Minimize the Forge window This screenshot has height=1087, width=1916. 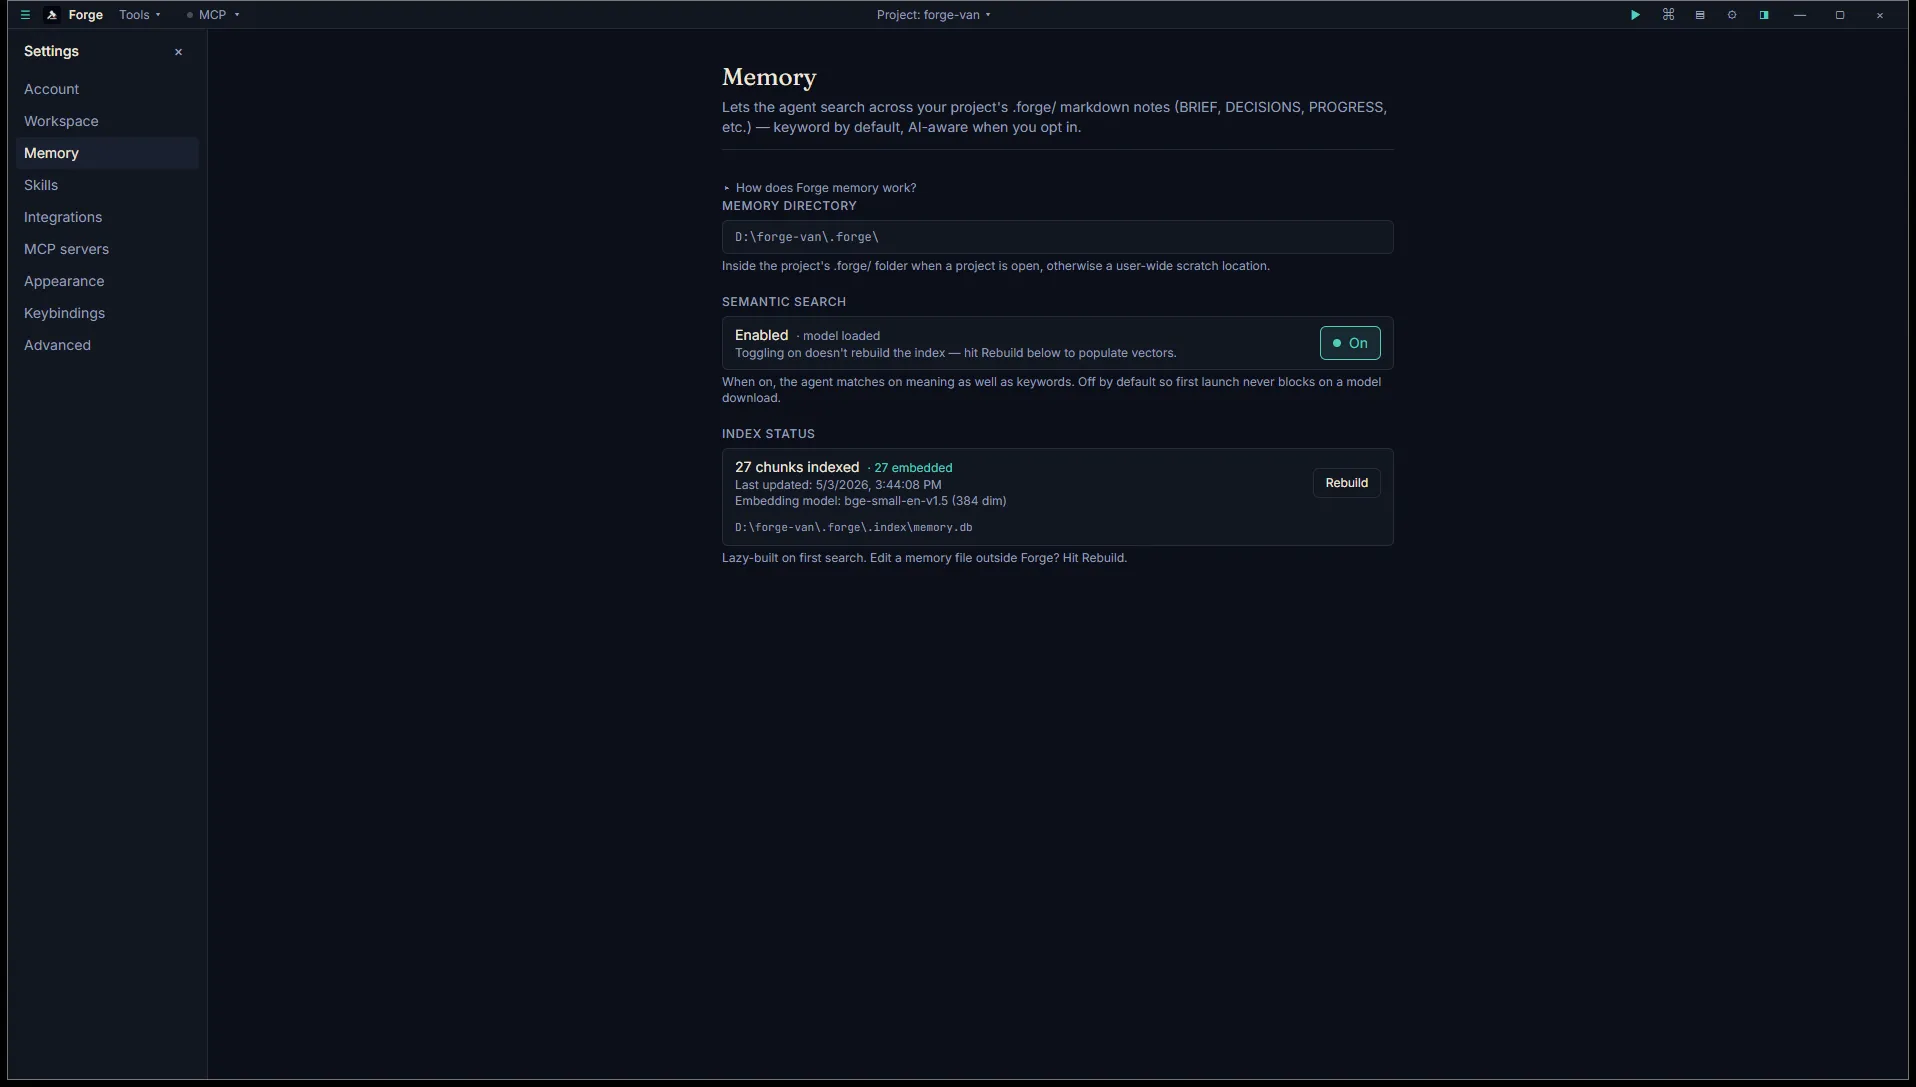(1800, 15)
